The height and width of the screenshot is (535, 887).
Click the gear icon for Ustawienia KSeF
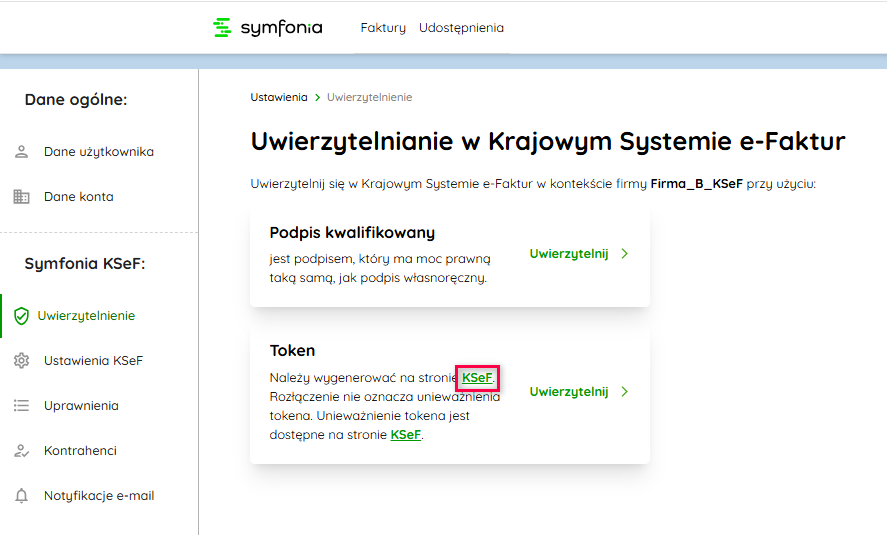(21, 361)
